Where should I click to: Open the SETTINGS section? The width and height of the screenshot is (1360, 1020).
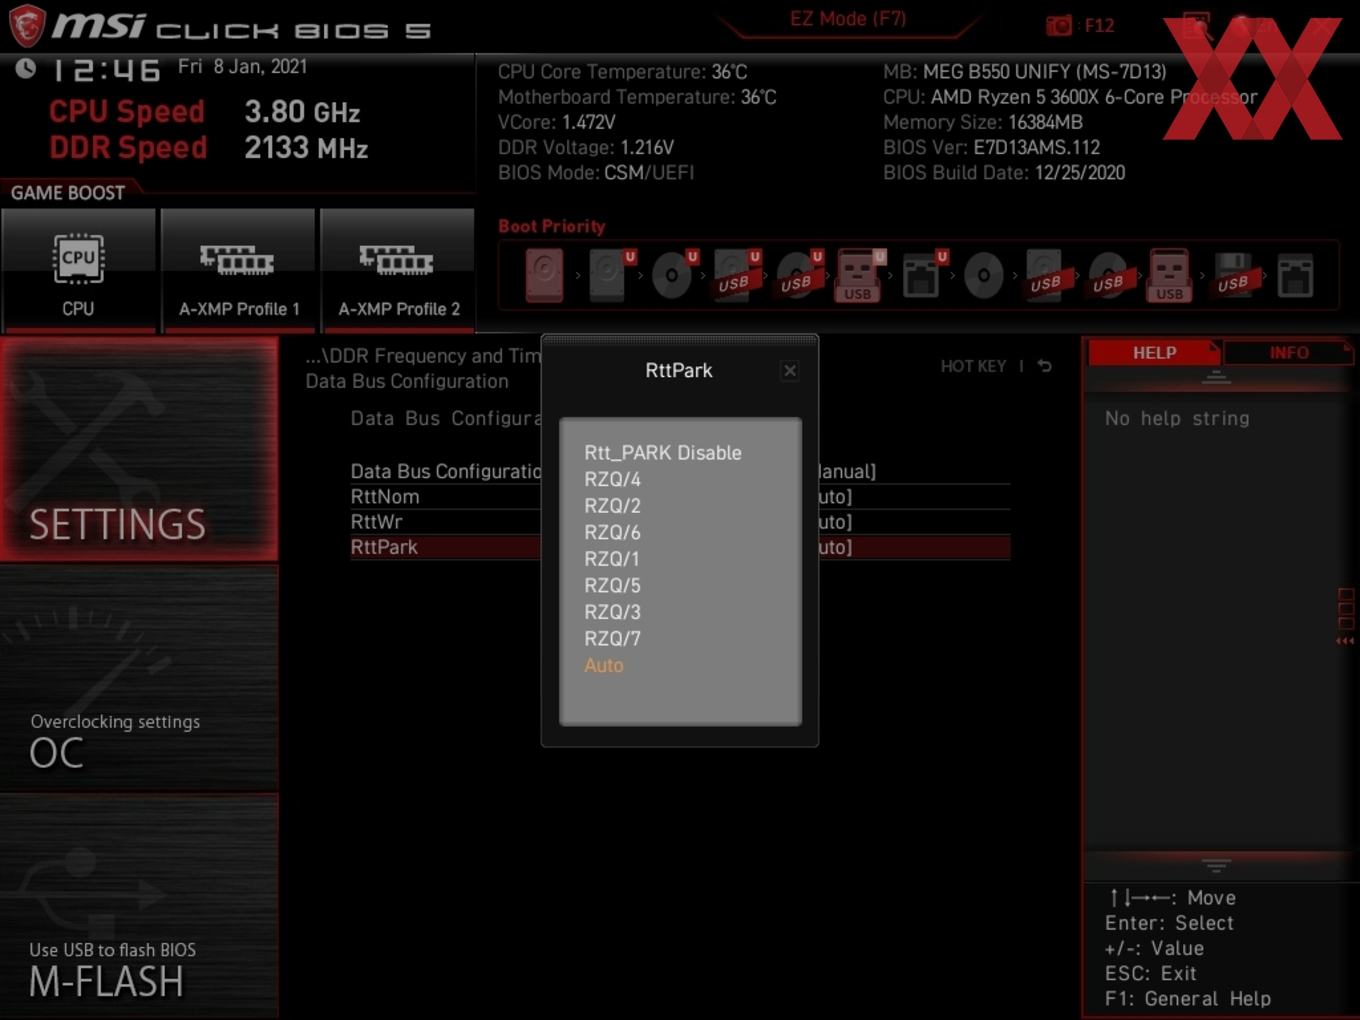pyautogui.click(x=139, y=449)
